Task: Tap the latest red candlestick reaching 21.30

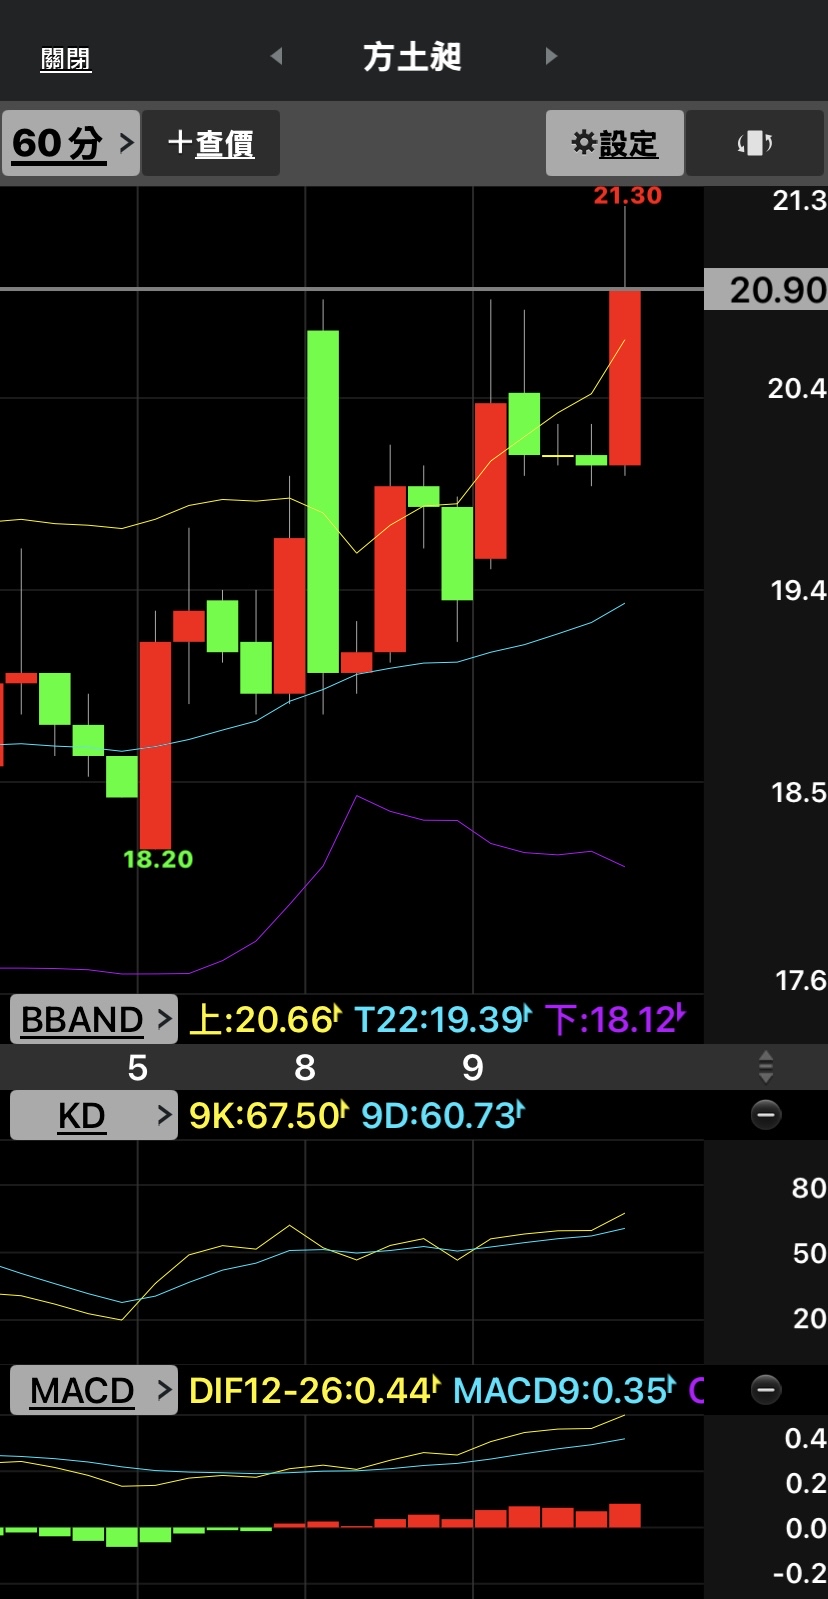Action: pos(625,378)
